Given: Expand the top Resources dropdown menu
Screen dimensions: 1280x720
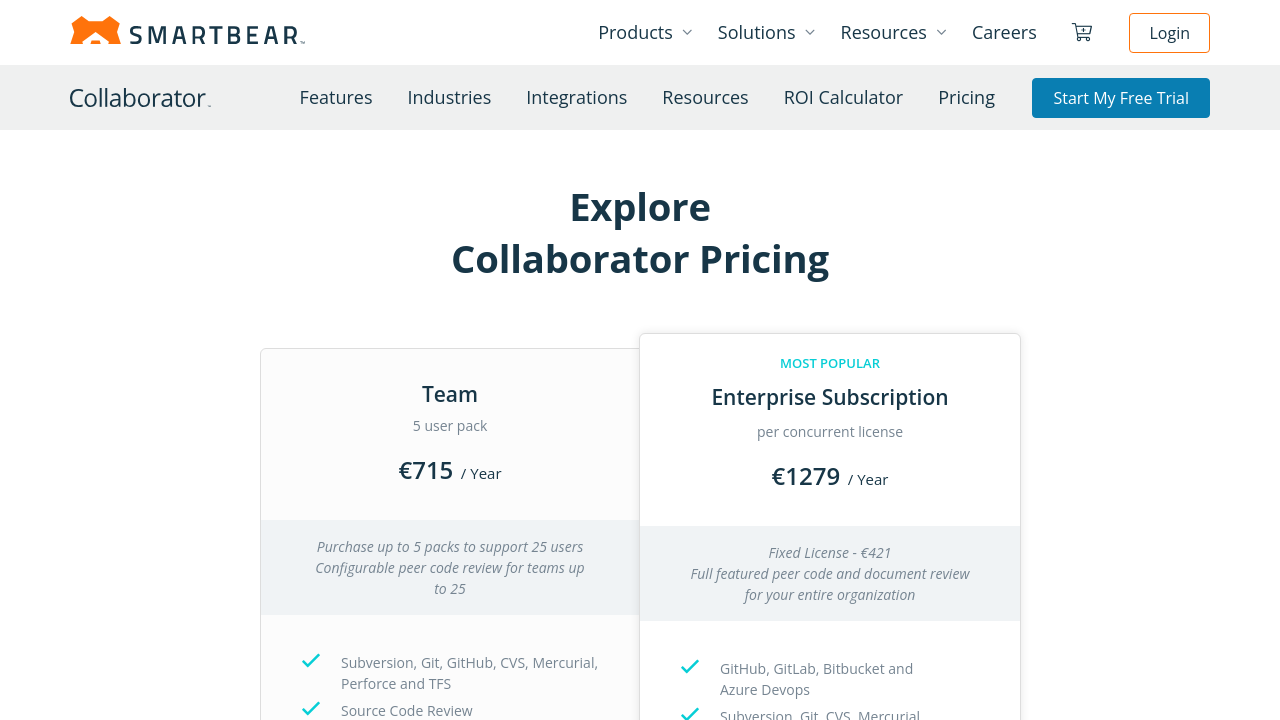Looking at the screenshot, I should [893, 32].
